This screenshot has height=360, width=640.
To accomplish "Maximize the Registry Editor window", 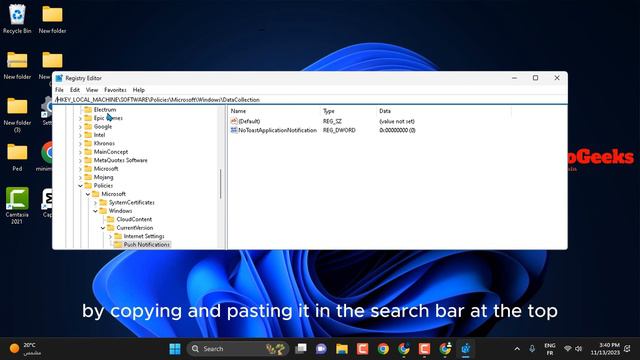I will [536, 78].
